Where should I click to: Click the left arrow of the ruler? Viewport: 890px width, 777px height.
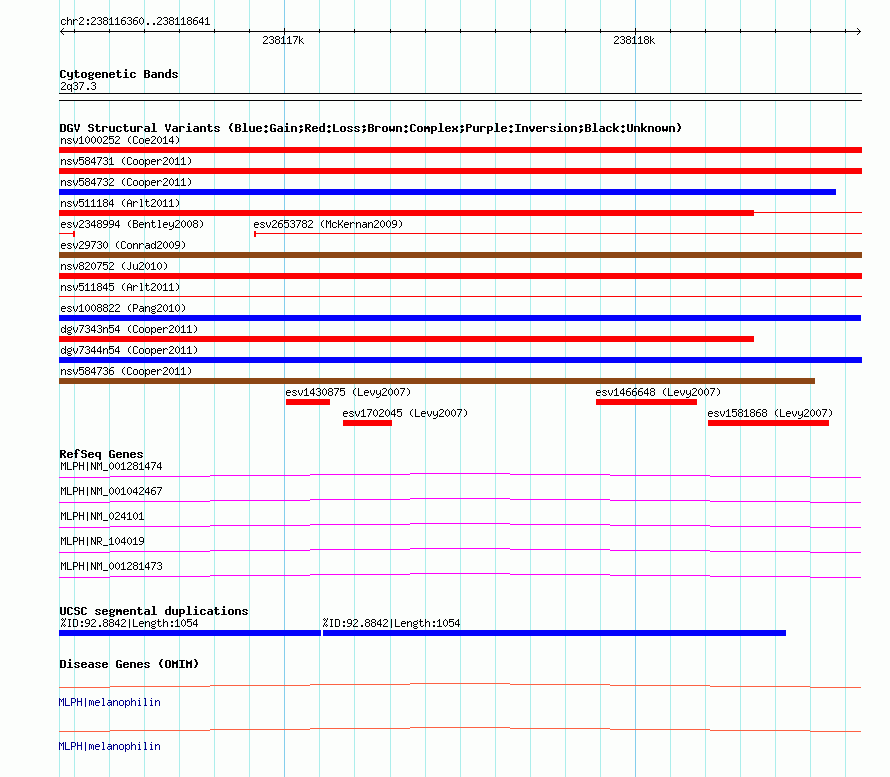(62, 32)
